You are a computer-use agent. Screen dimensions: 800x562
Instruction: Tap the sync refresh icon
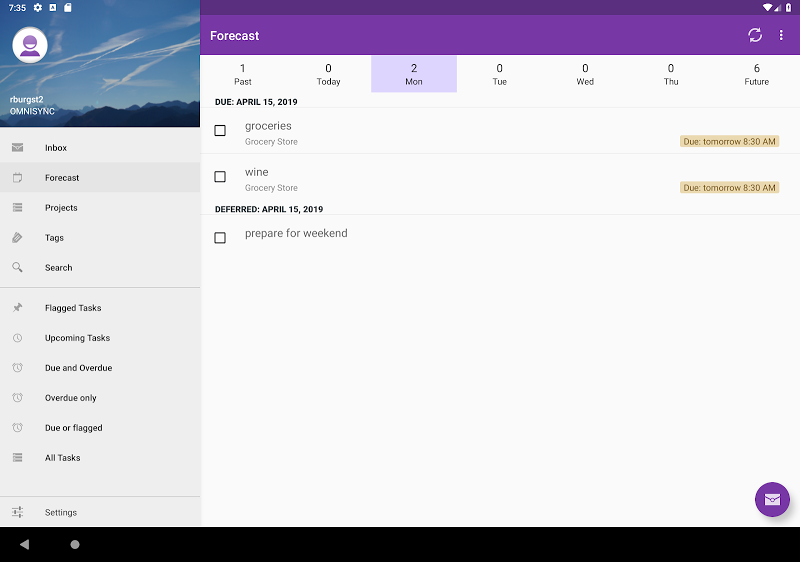(x=755, y=35)
